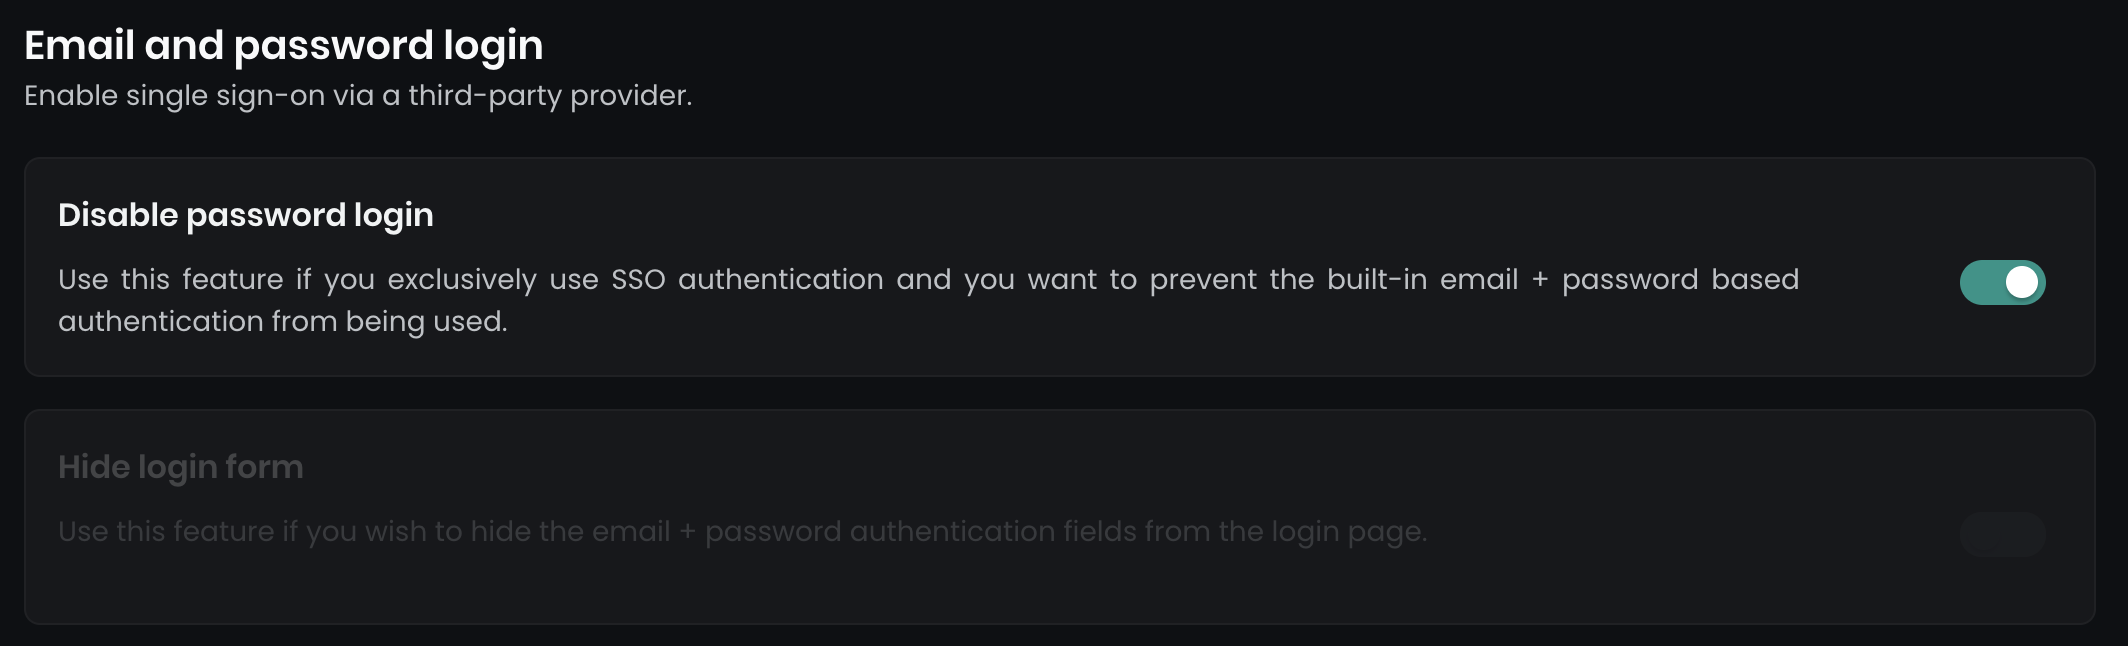Image resolution: width=2128 pixels, height=646 pixels.
Task: Click "authentication from being used." text line
Action: (x=283, y=322)
